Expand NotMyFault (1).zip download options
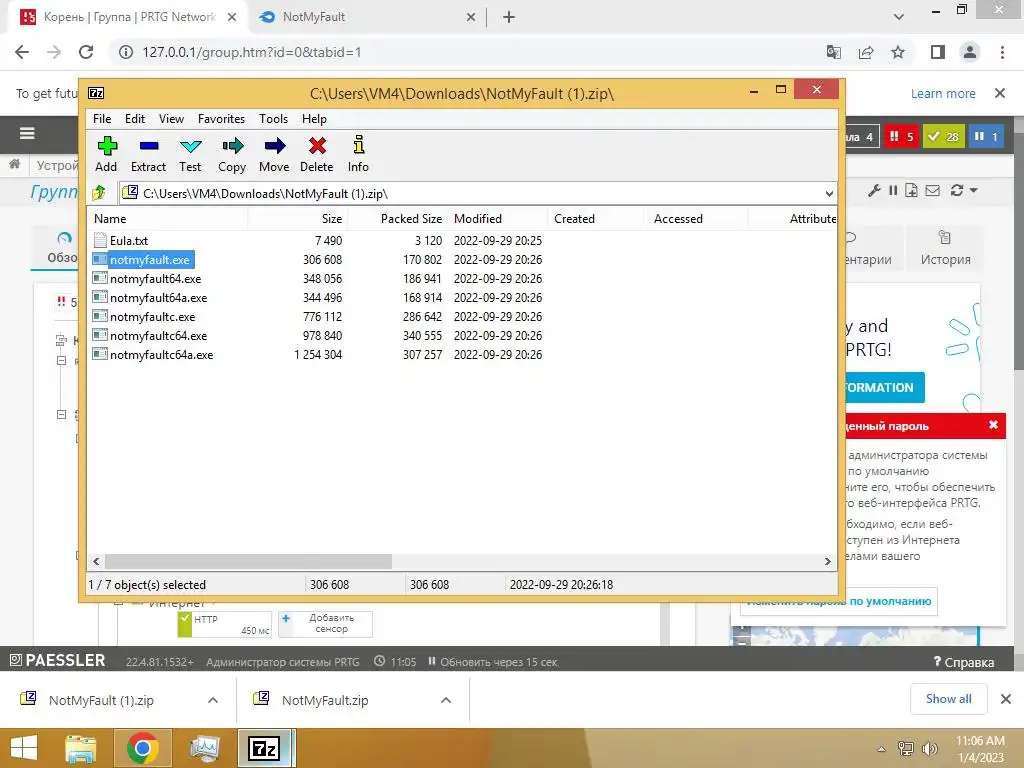This screenshot has height=768, width=1024. (x=213, y=700)
